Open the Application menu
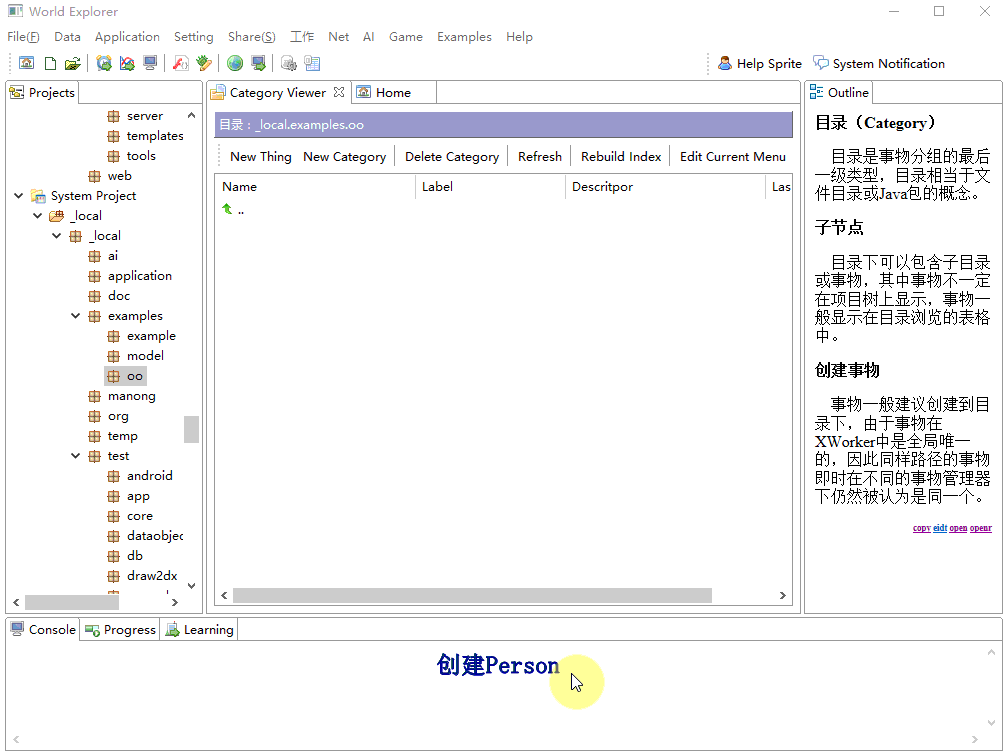Image resolution: width=1006 pixels, height=755 pixels. click(x=127, y=37)
